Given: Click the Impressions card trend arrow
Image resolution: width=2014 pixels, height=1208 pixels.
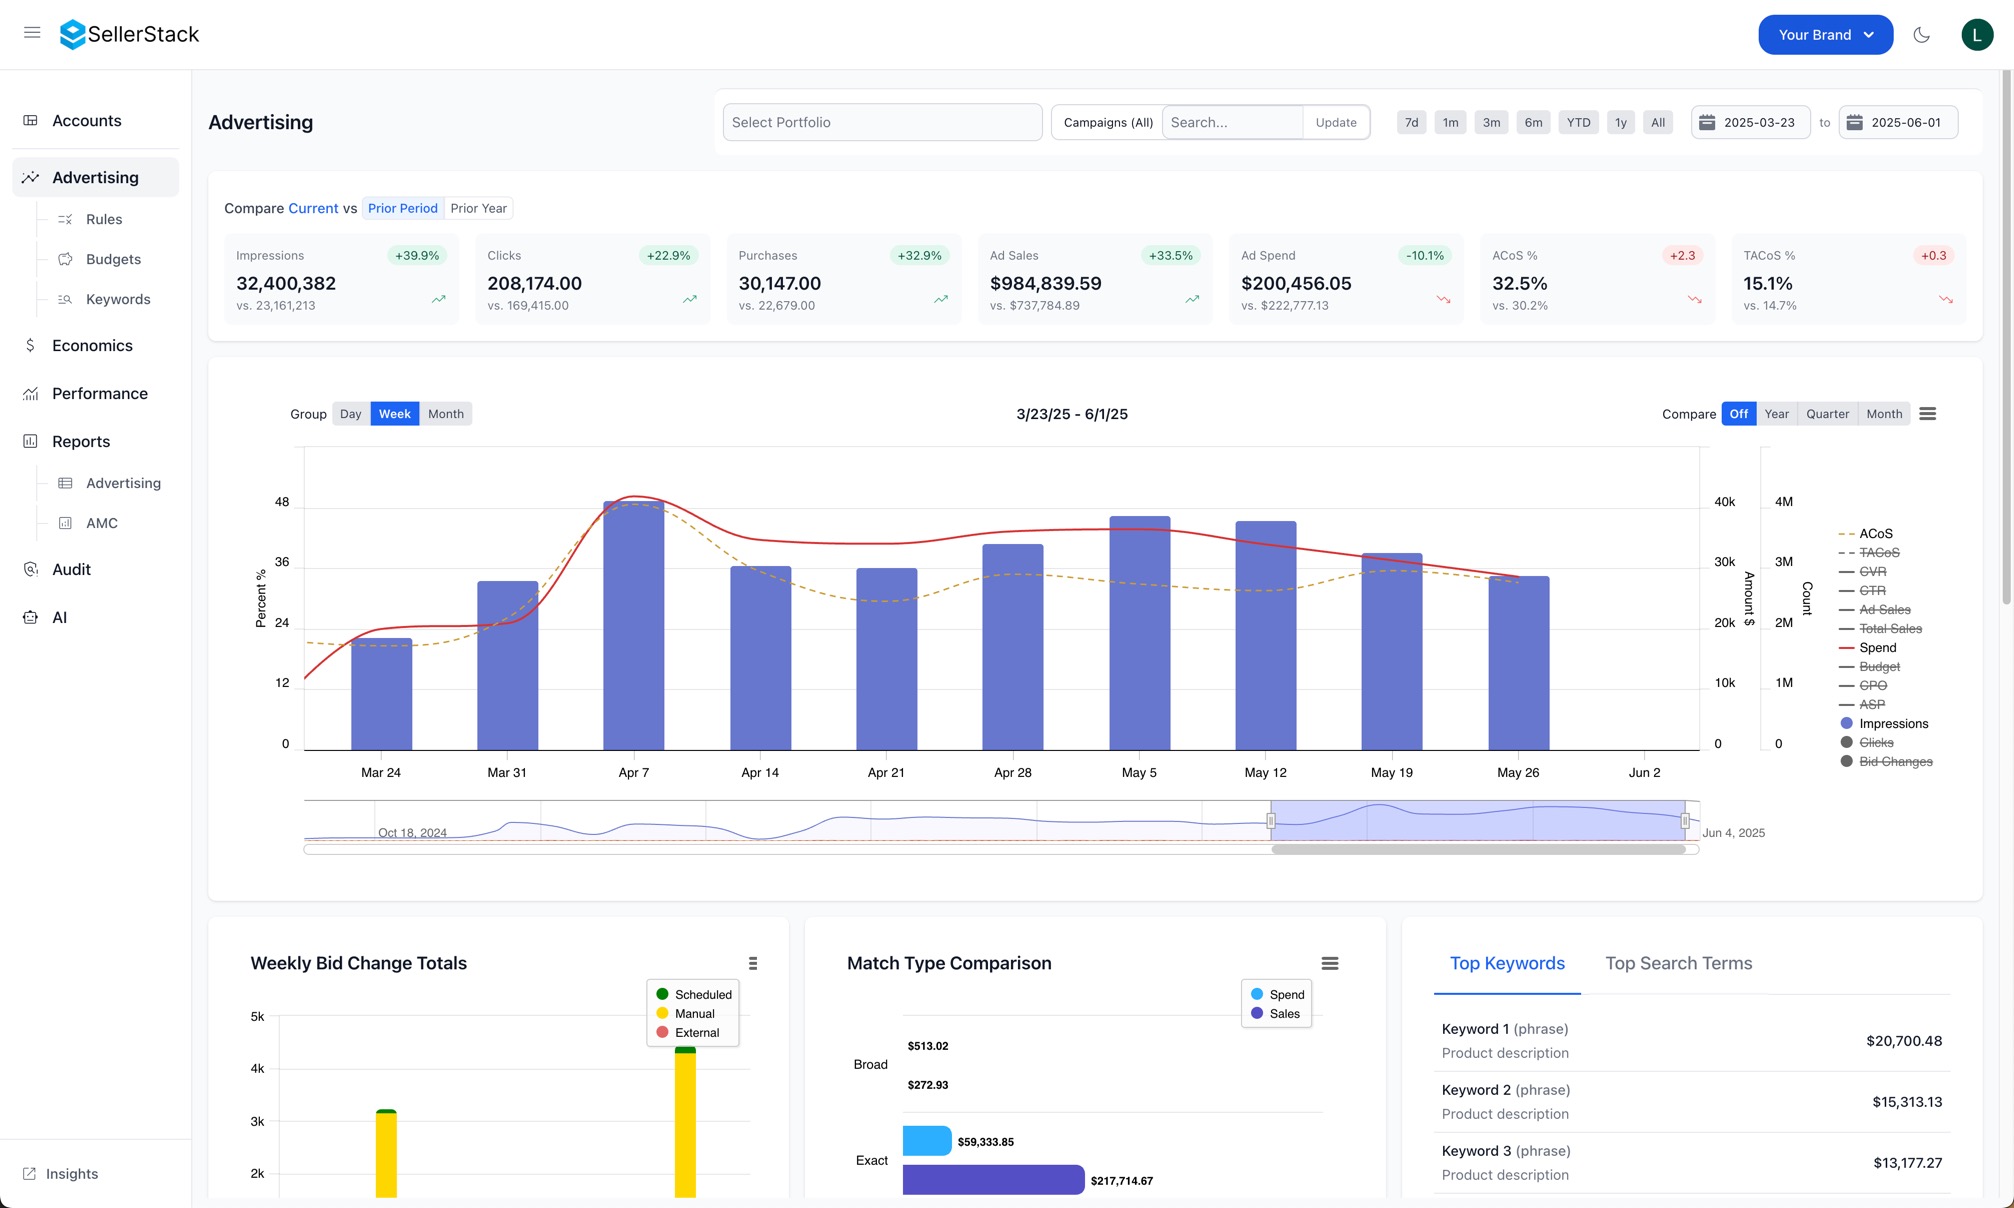Looking at the screenshot, I should 438,299.
